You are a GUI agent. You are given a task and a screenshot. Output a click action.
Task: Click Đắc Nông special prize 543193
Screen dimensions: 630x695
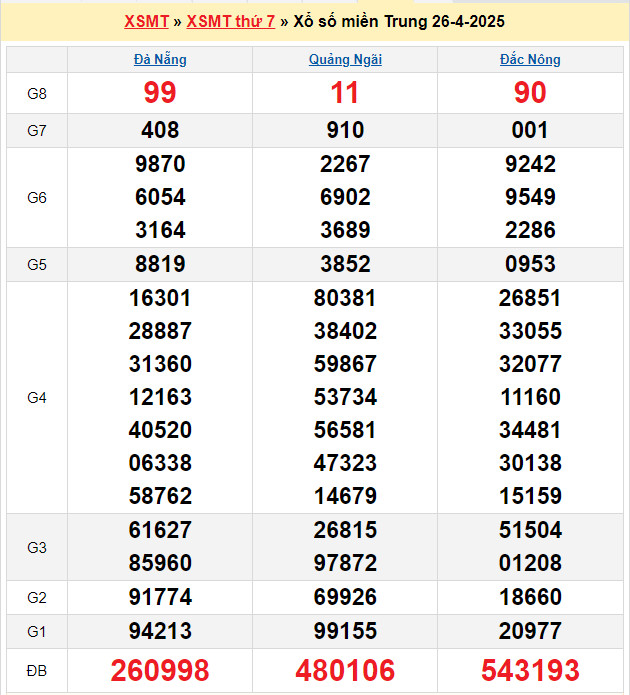(x=530, y=670)
